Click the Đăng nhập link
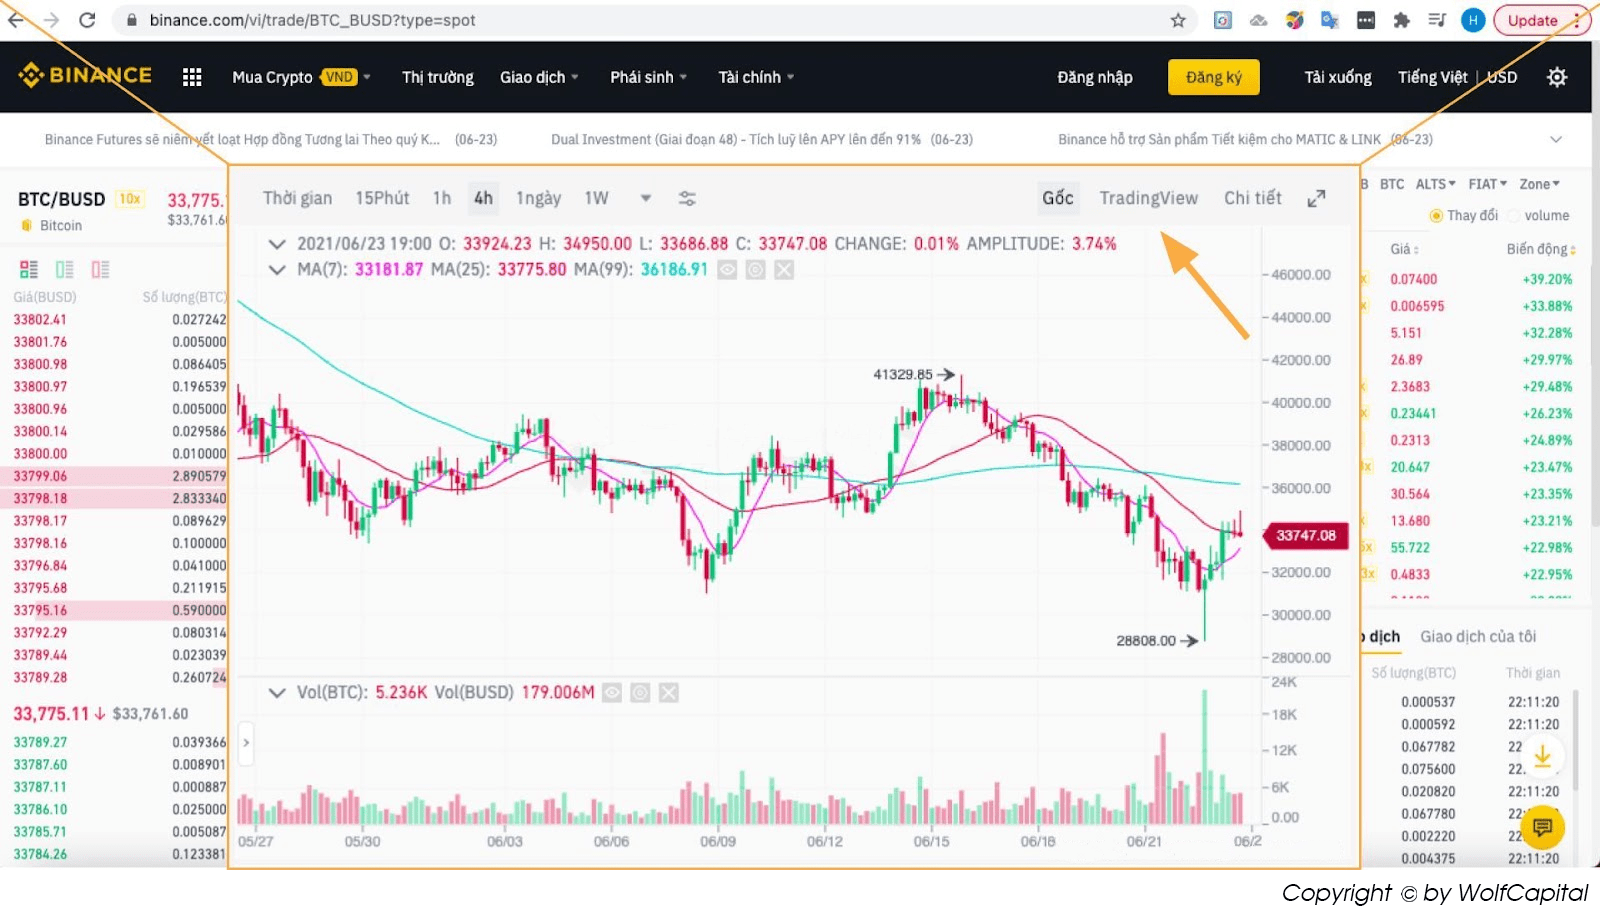The width and height of the screenshot is (1600, 917). [x=1094, y=77]
